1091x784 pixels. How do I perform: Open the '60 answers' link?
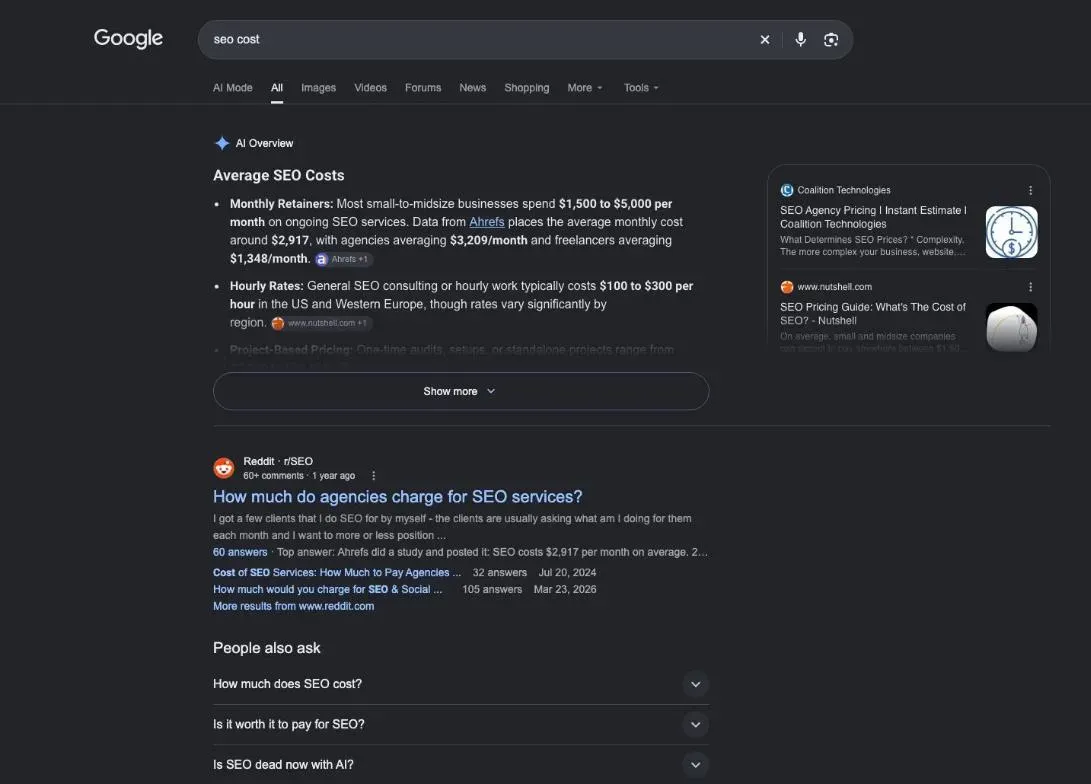(x=240, y=552)
